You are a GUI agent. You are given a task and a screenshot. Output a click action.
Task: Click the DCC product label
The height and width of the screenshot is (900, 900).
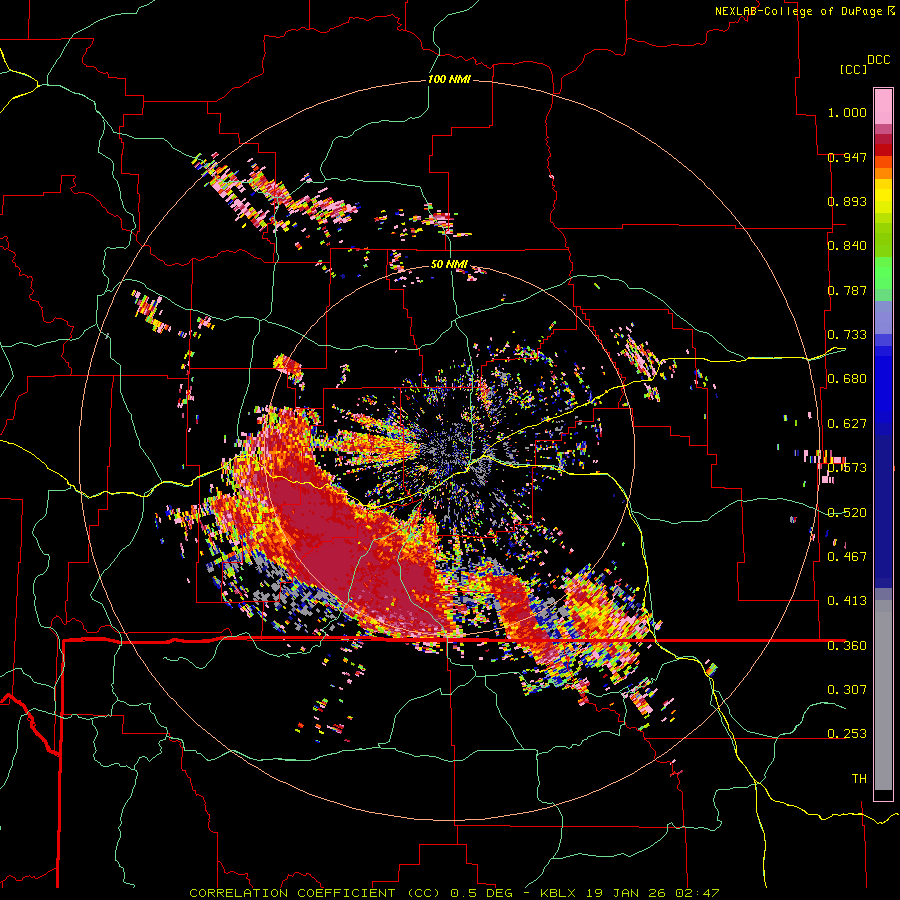click(x=878, y=60)
